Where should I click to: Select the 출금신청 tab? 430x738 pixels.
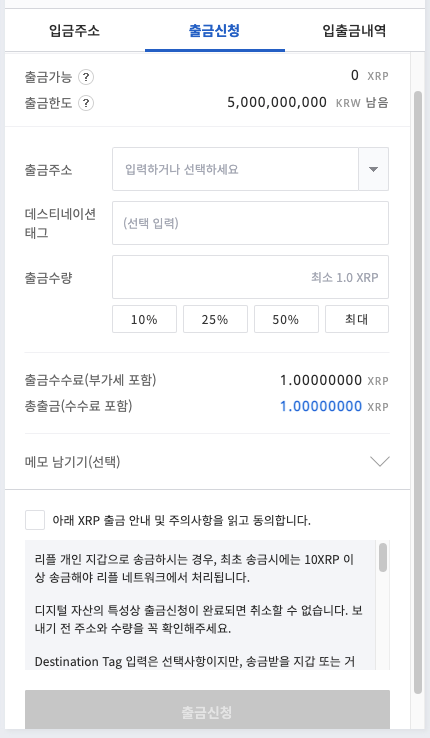pos(215,31)
